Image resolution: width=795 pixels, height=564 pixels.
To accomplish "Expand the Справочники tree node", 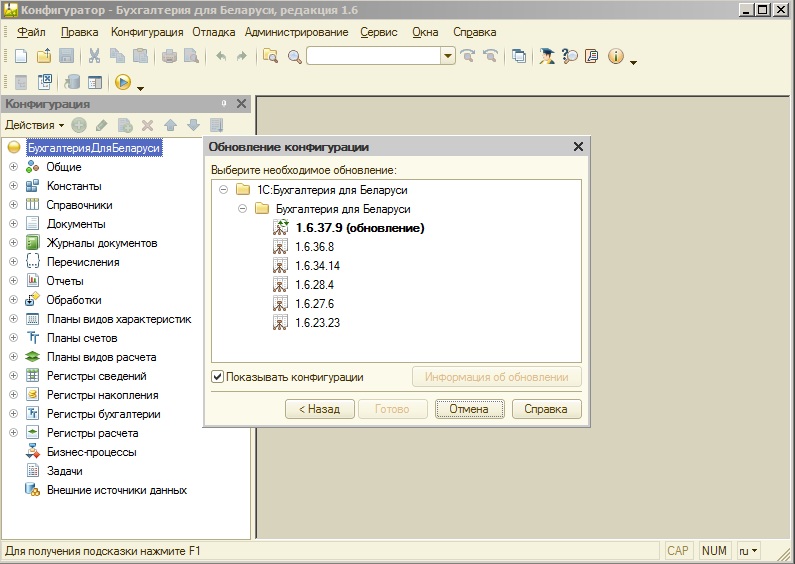I will click(x=14, y=205).
